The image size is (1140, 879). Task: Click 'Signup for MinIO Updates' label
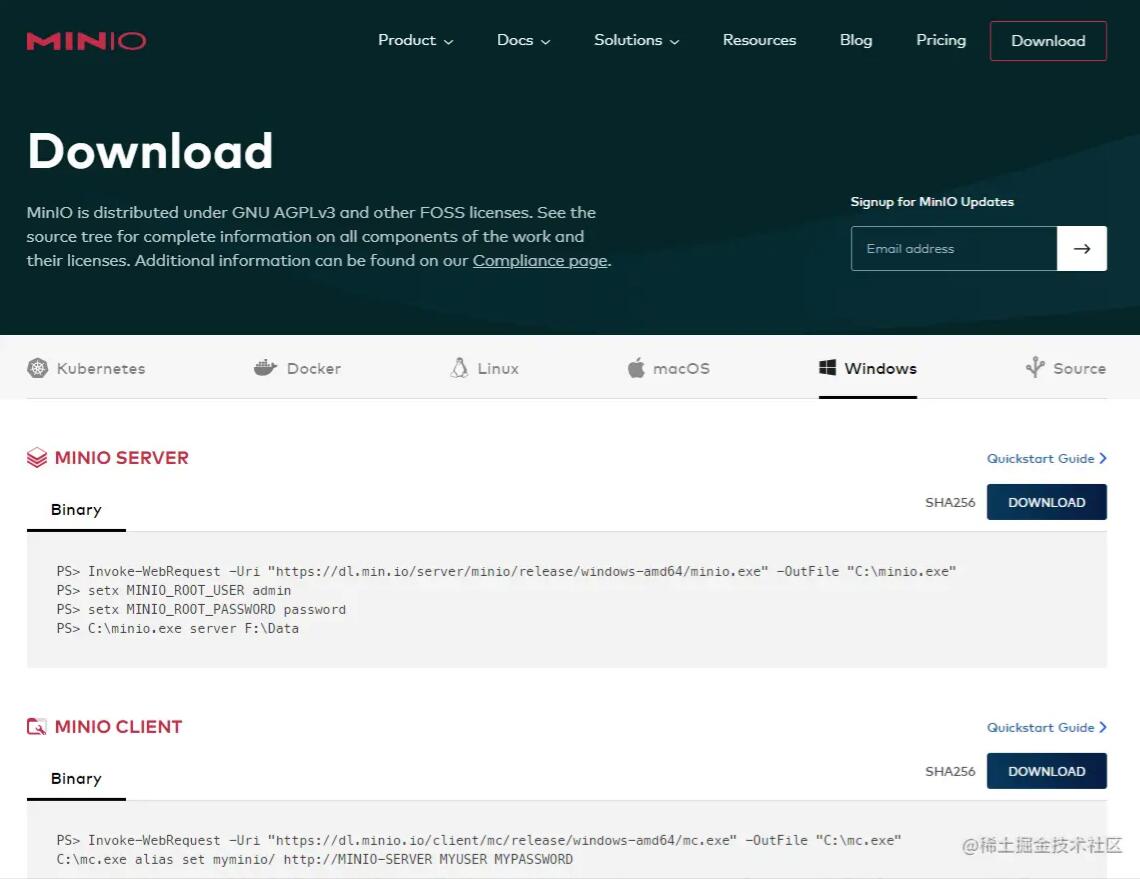[x=932, y=201]
